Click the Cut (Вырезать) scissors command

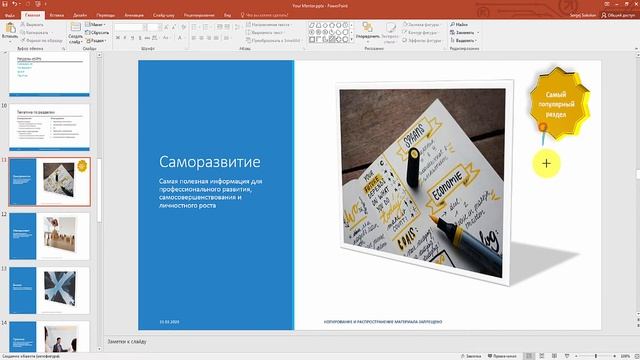[32, 24]
